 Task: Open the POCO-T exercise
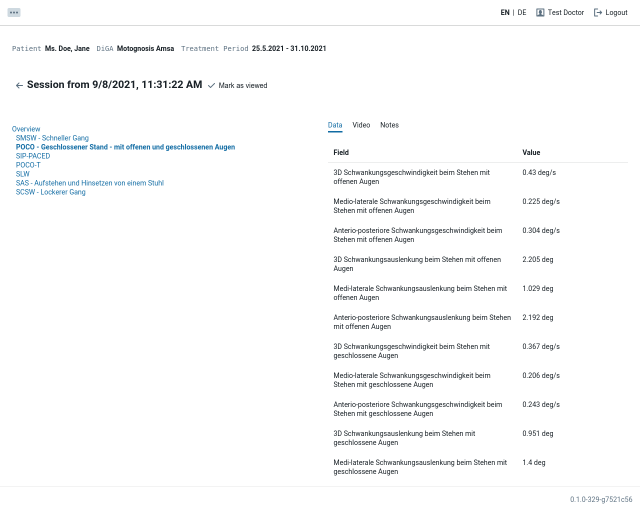click(x=28, y=165)
